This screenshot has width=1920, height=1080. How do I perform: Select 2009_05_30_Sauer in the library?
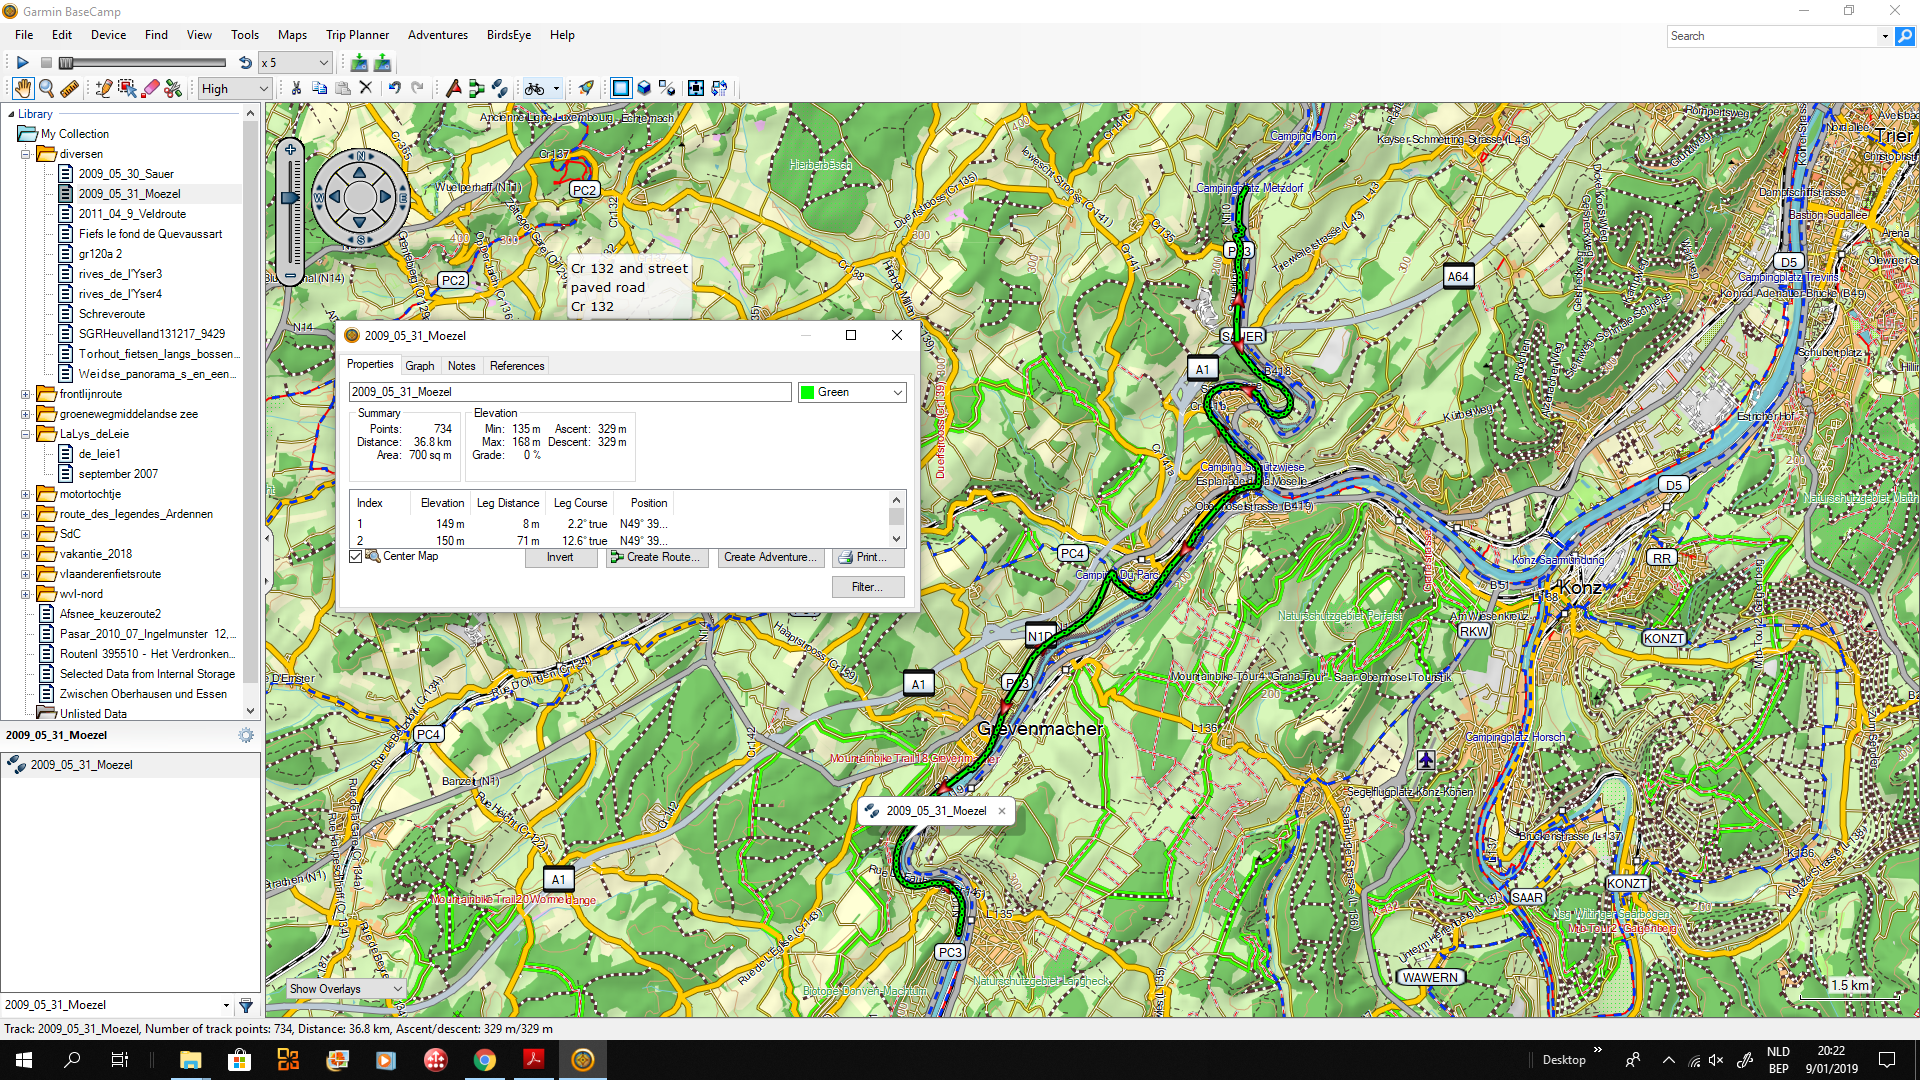coord(126,174)
